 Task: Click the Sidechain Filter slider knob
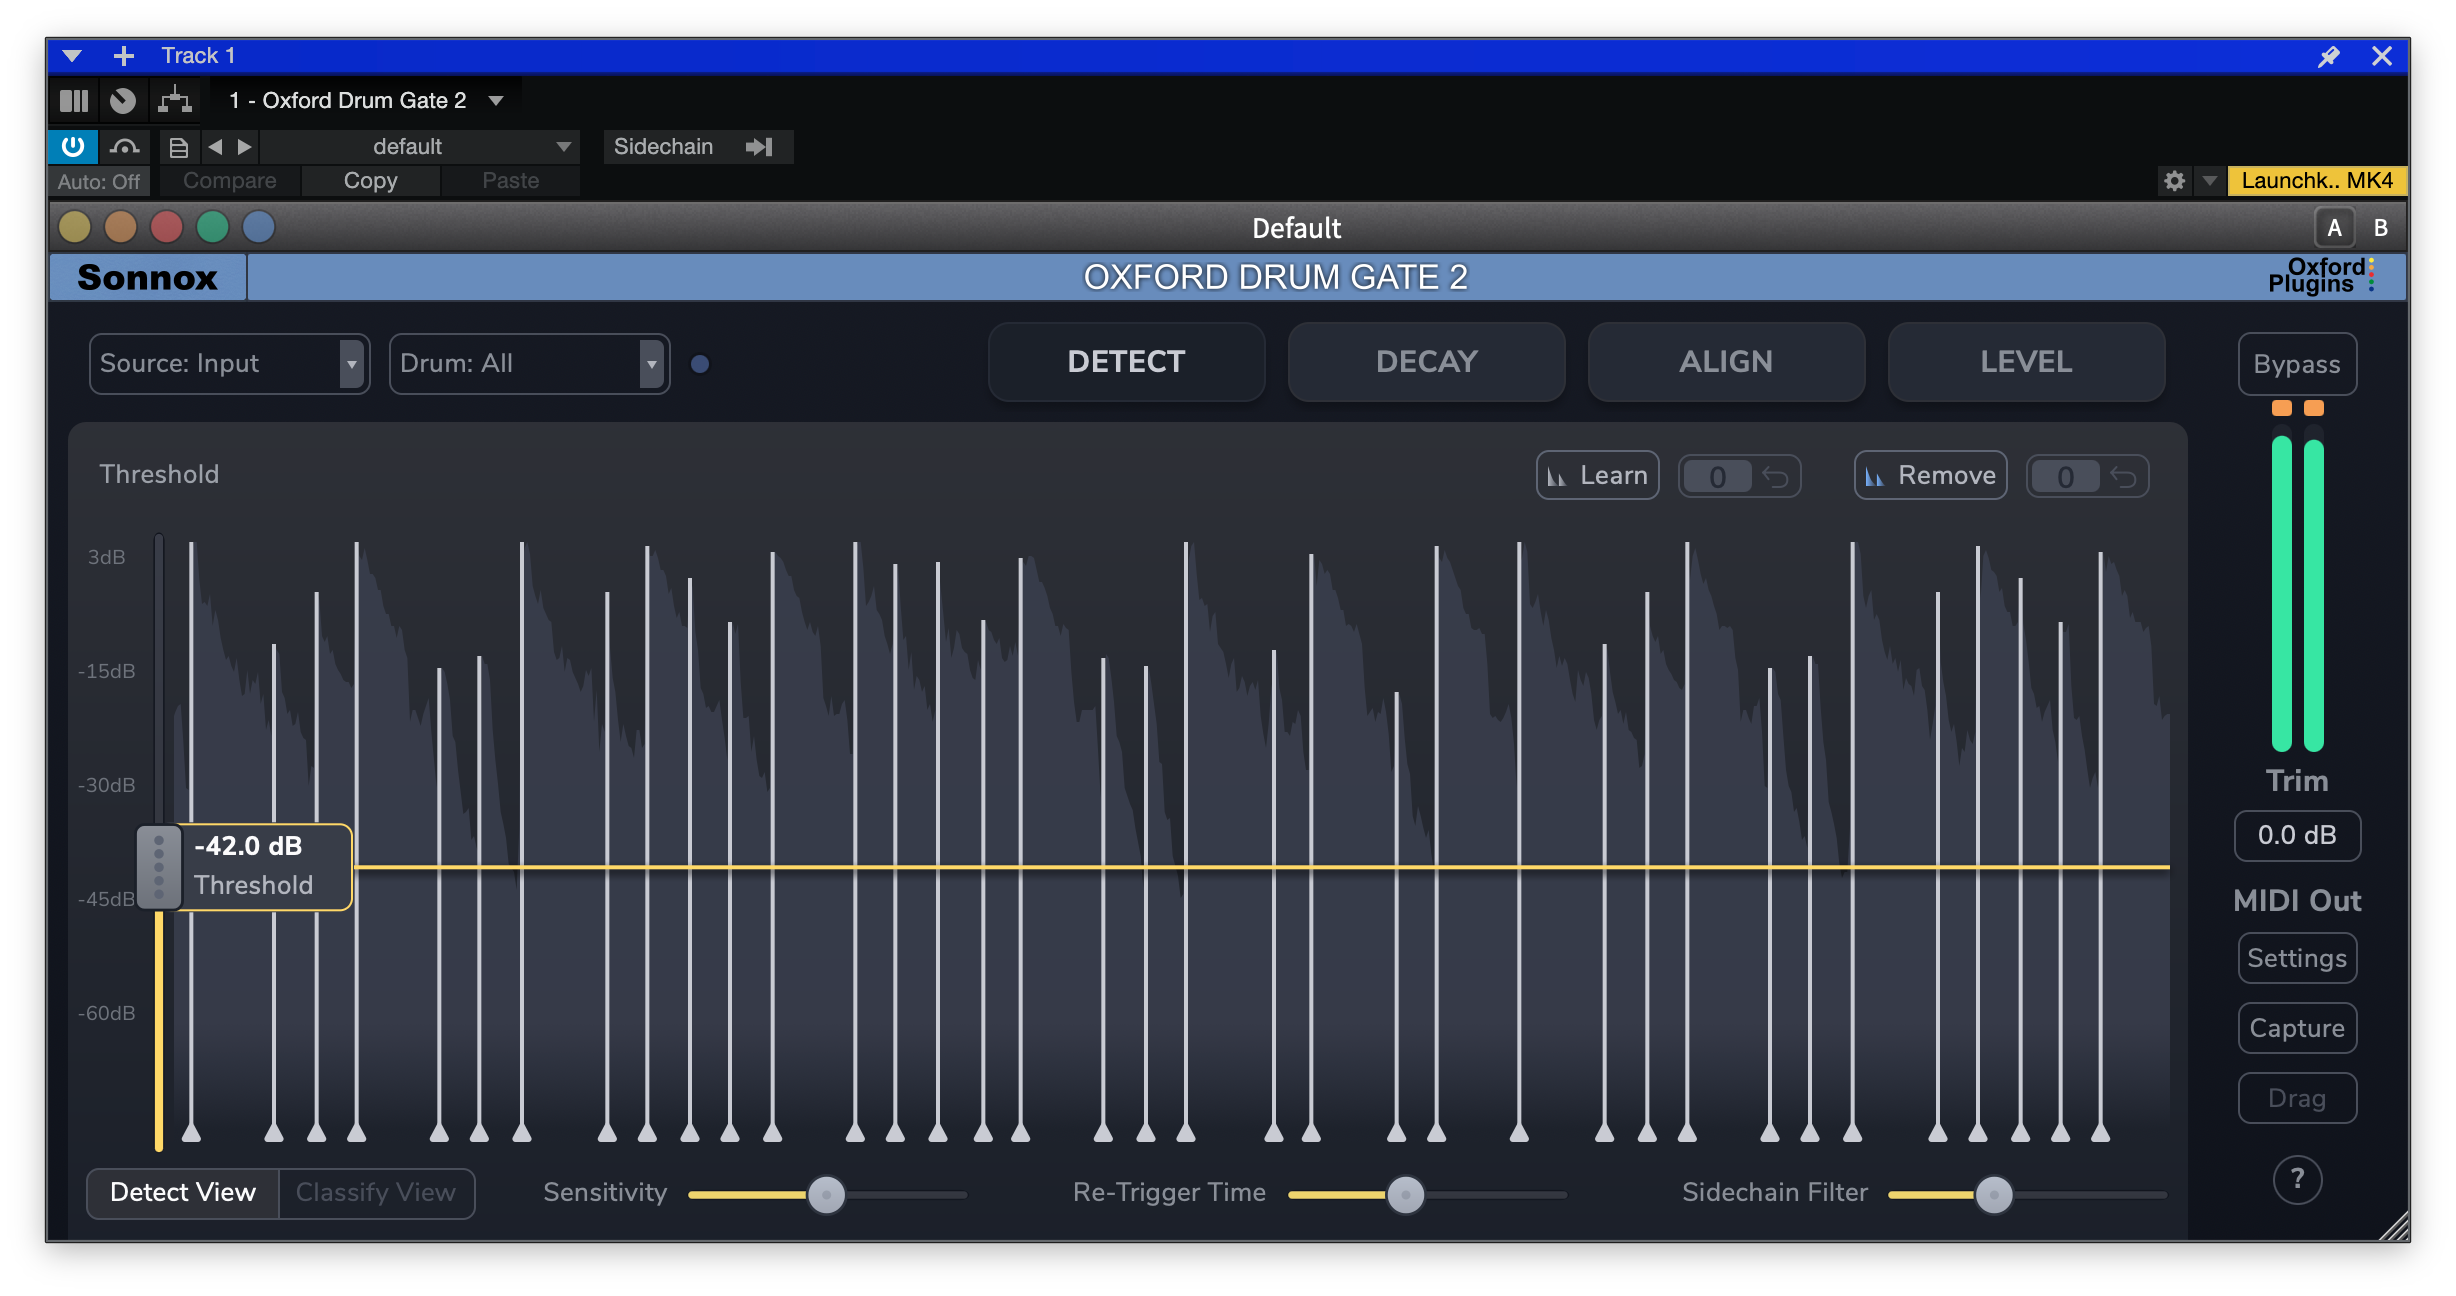point(1994,1194)
